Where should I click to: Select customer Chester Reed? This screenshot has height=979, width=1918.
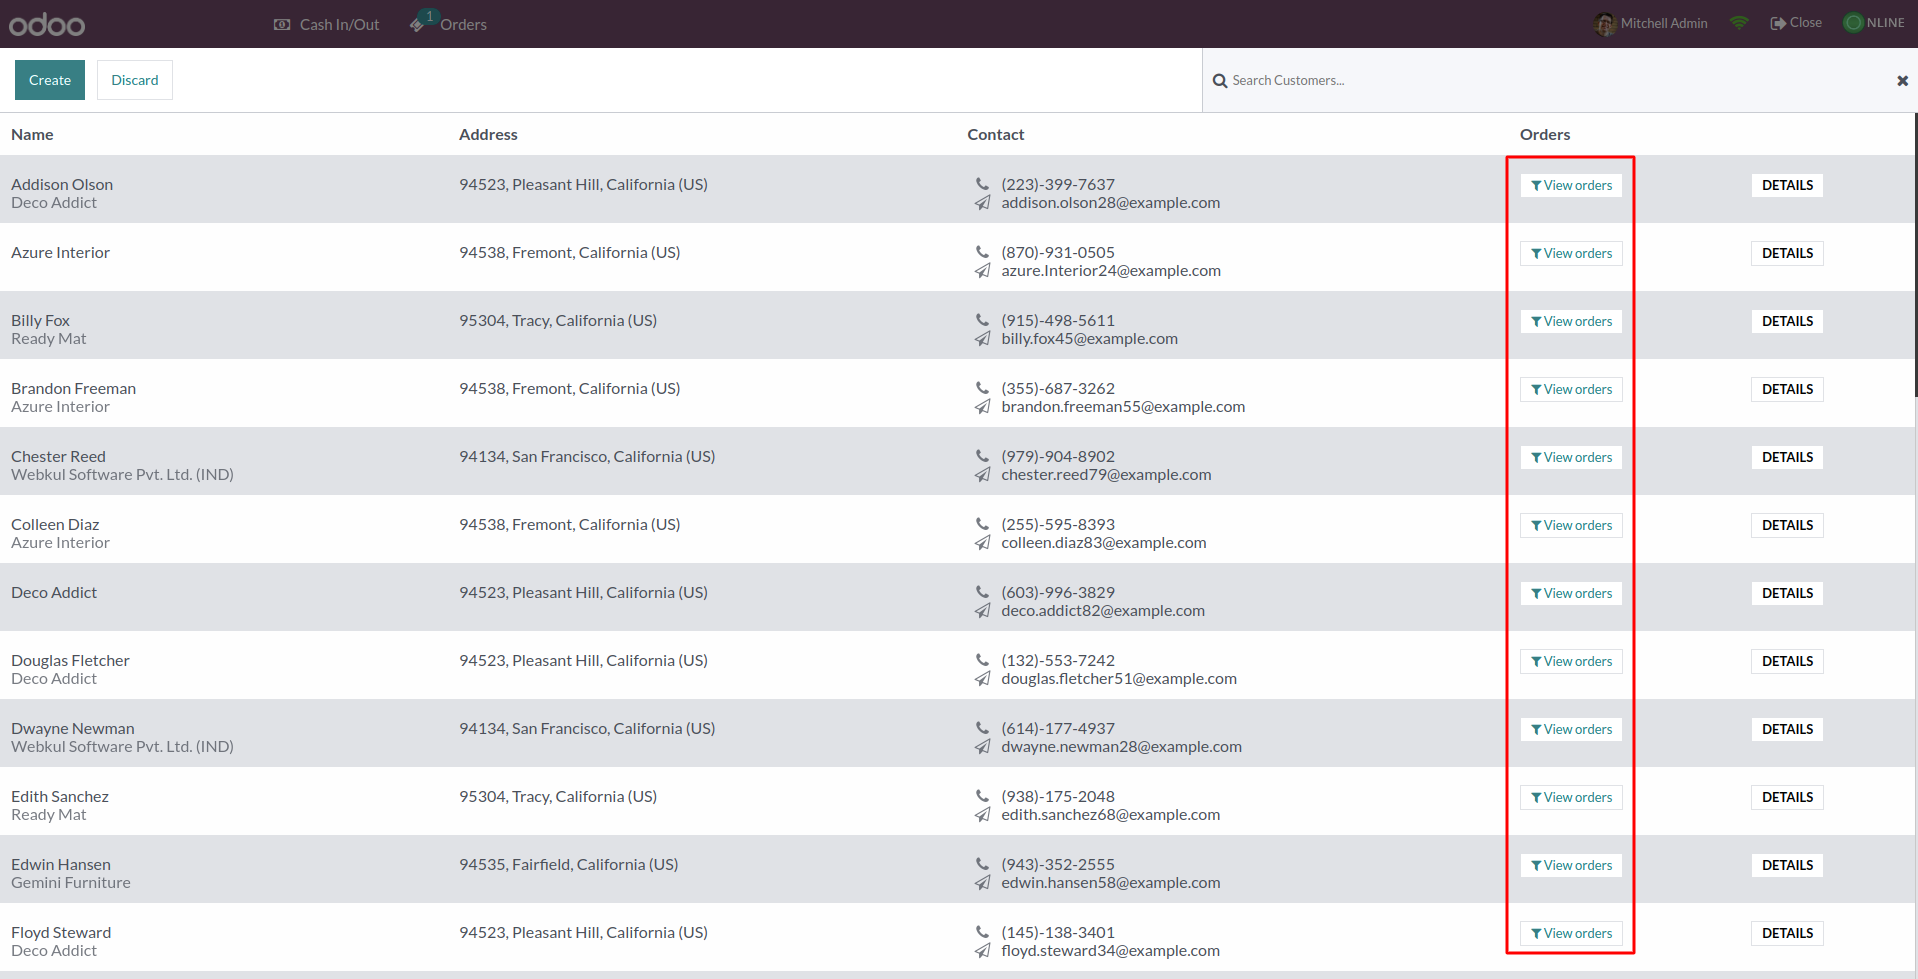coord(58,456)
